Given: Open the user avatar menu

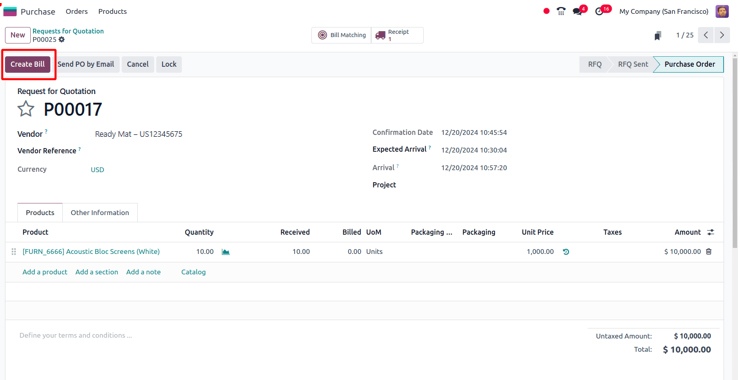Looking at the screenshot, I should click(722, 11).
